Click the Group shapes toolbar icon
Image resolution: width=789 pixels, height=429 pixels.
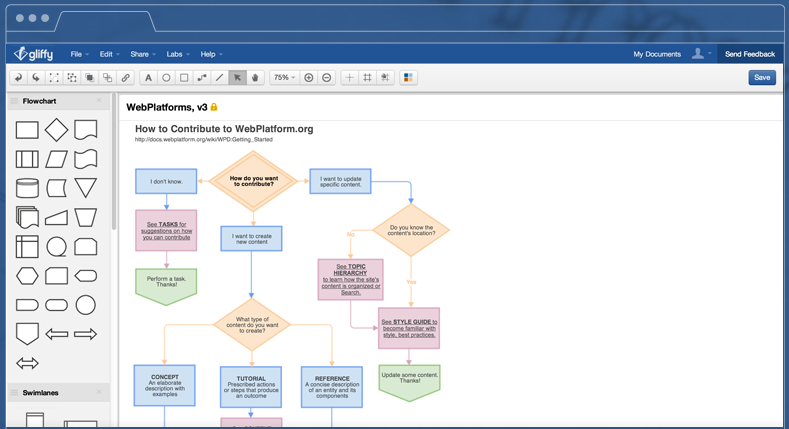(x=54, y=77)
